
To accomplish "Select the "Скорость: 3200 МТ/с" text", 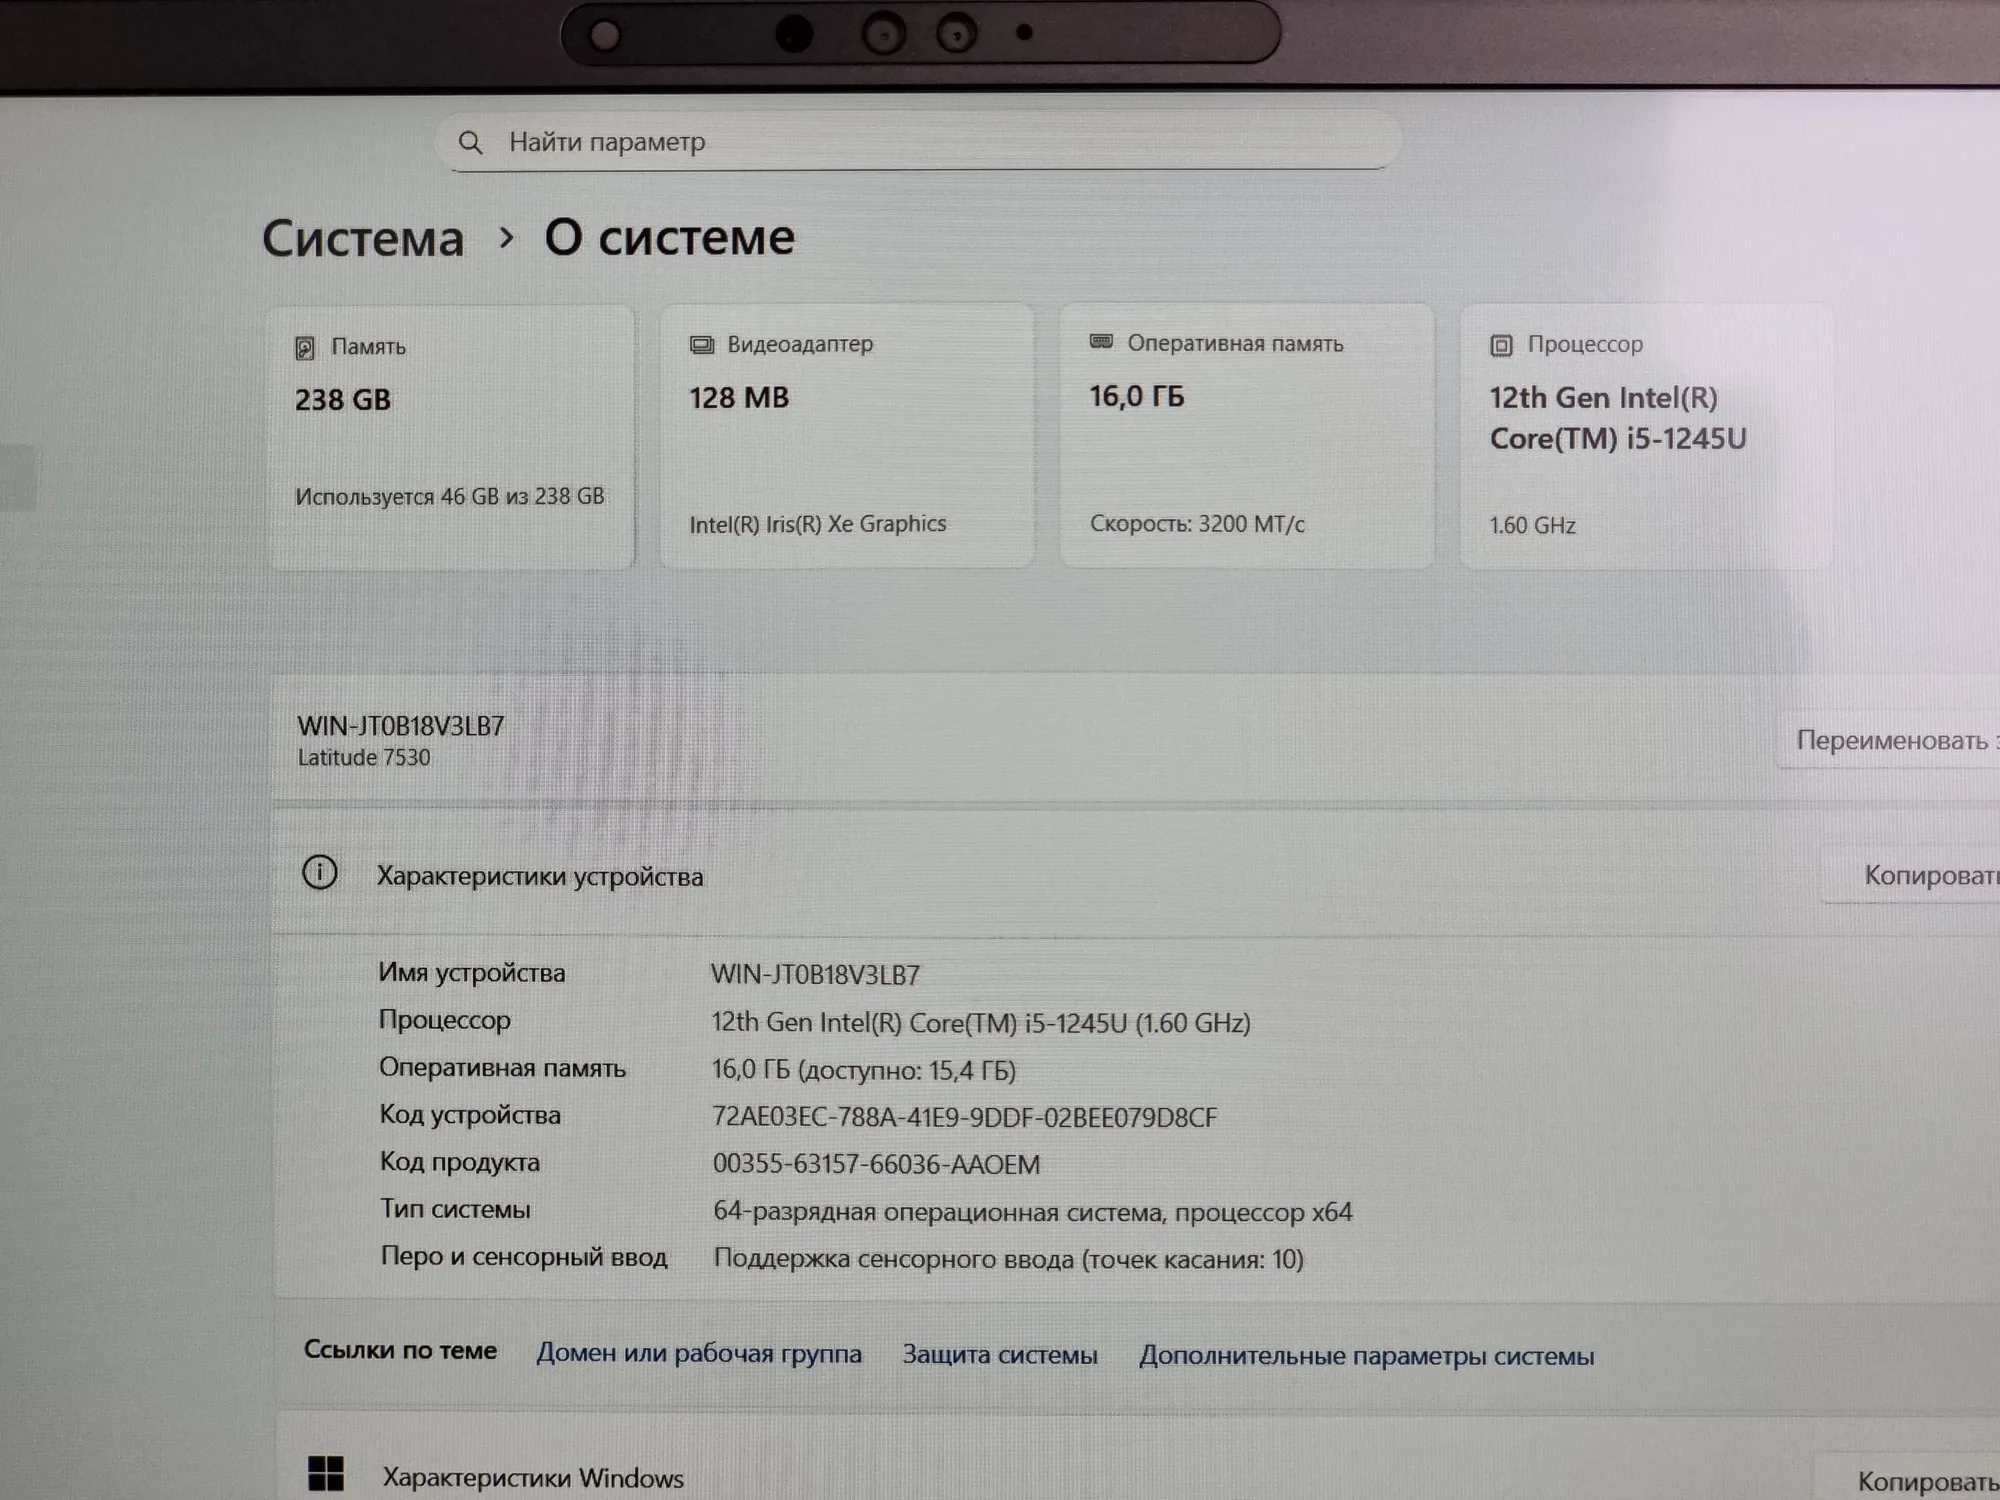I will pos(1197,524).
